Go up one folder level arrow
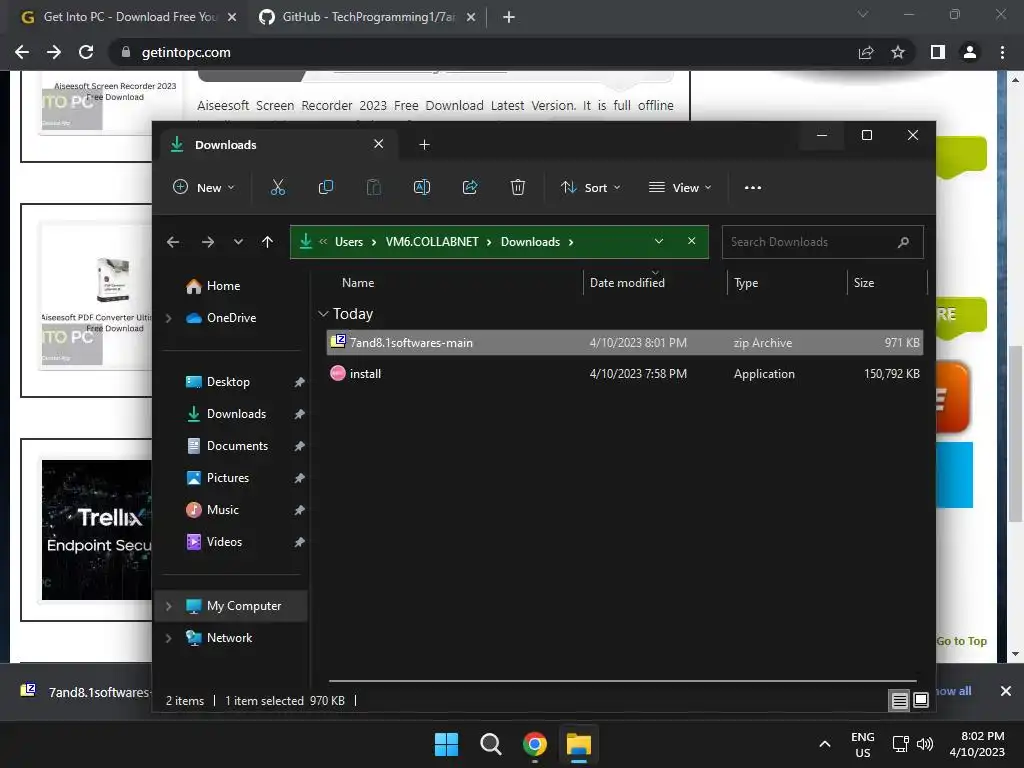 267,242
